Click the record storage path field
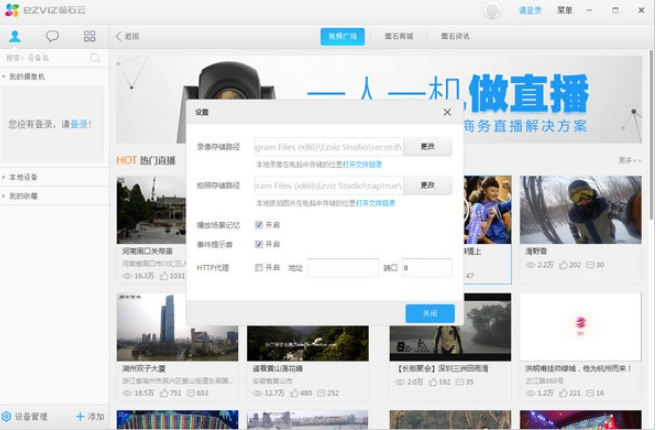Image resolution: width=661 pixels, height=430 pixels. pos(329,147)
